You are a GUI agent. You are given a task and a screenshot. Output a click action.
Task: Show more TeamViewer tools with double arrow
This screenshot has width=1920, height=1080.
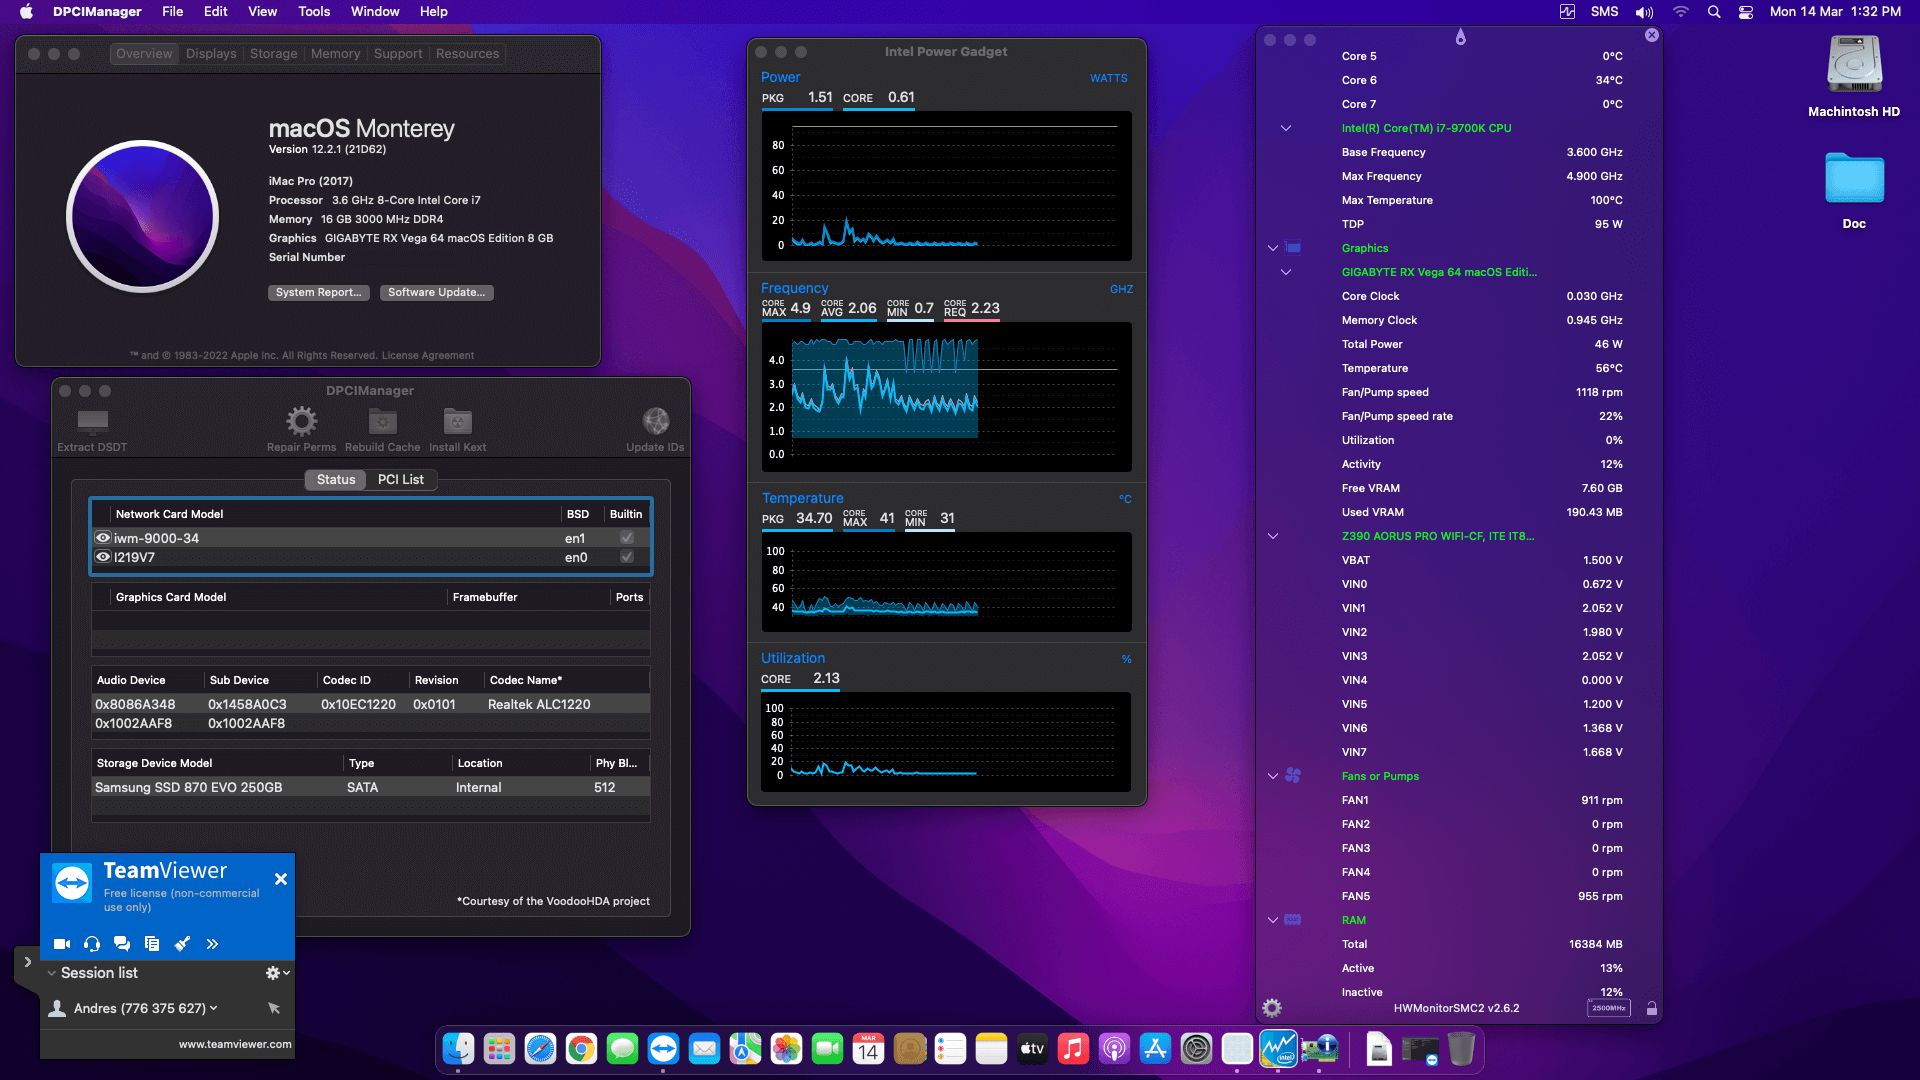click(x=212, y=943)
